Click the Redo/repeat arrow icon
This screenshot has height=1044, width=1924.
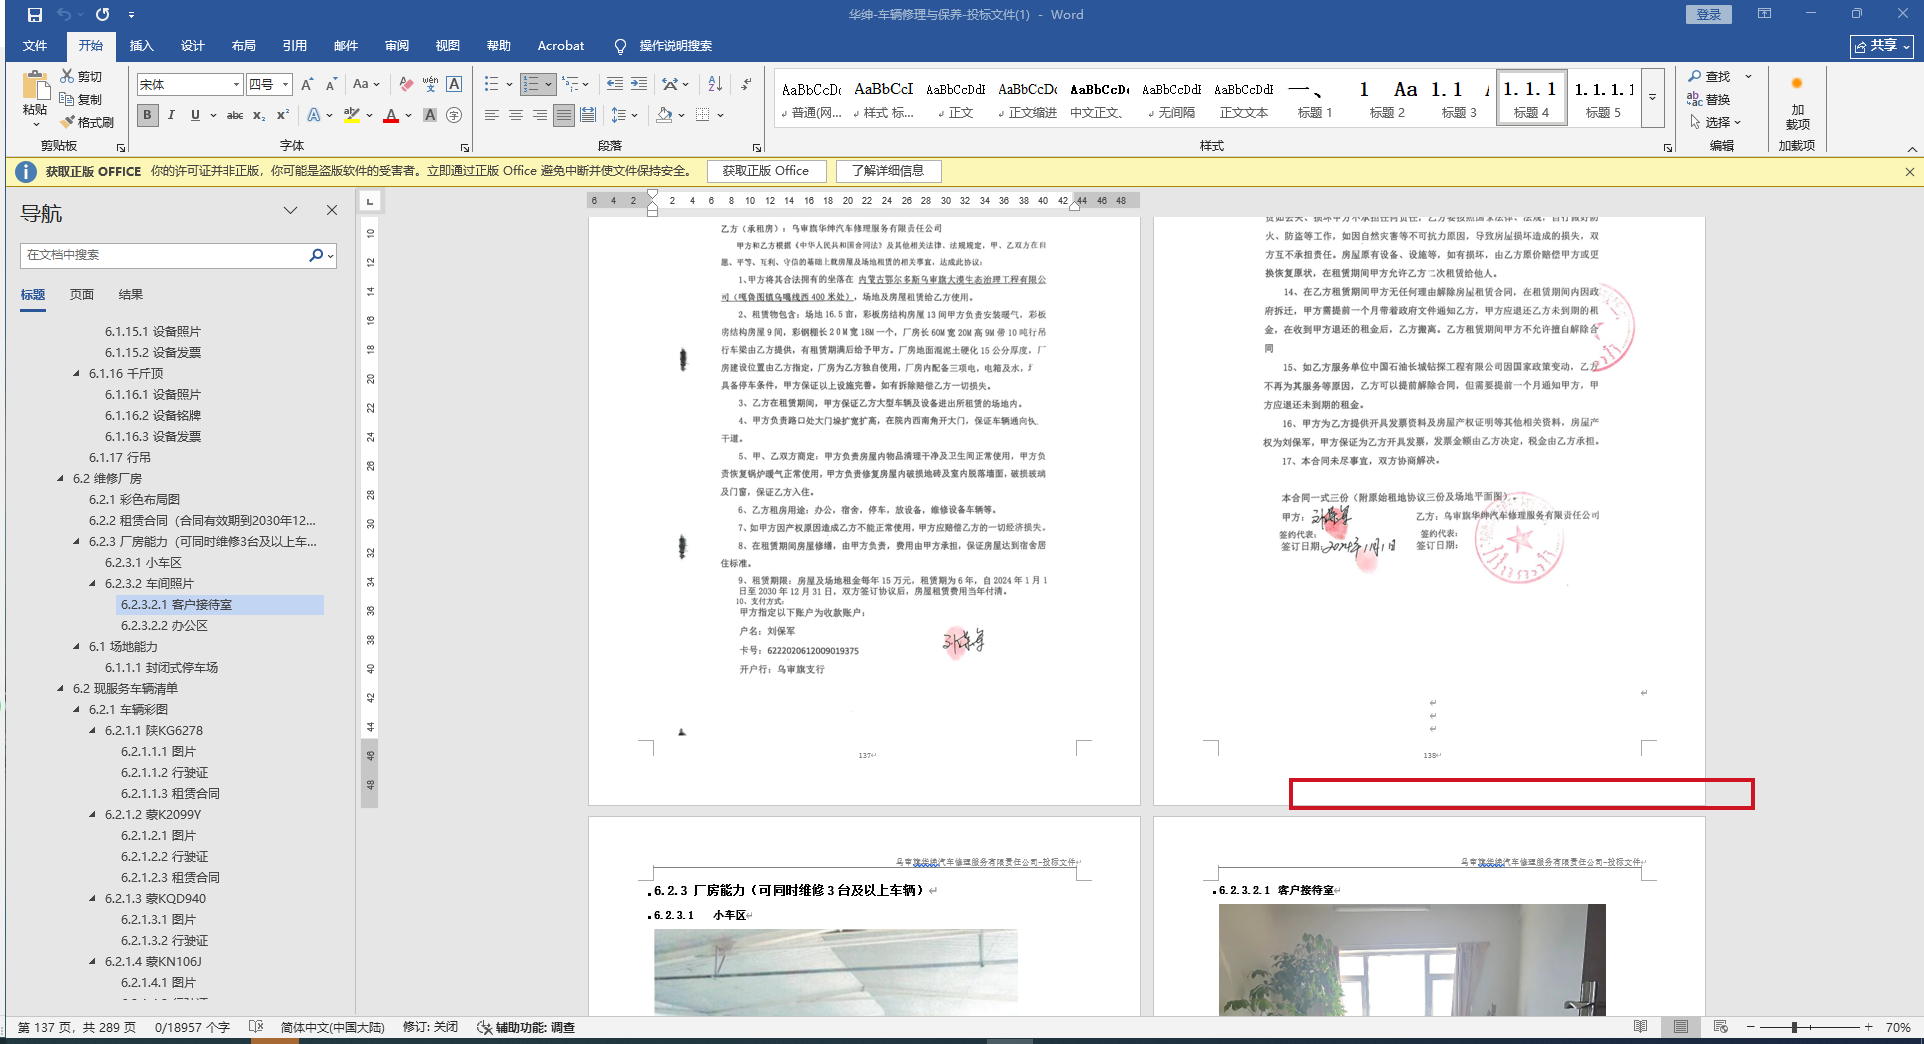pos(102,15)
